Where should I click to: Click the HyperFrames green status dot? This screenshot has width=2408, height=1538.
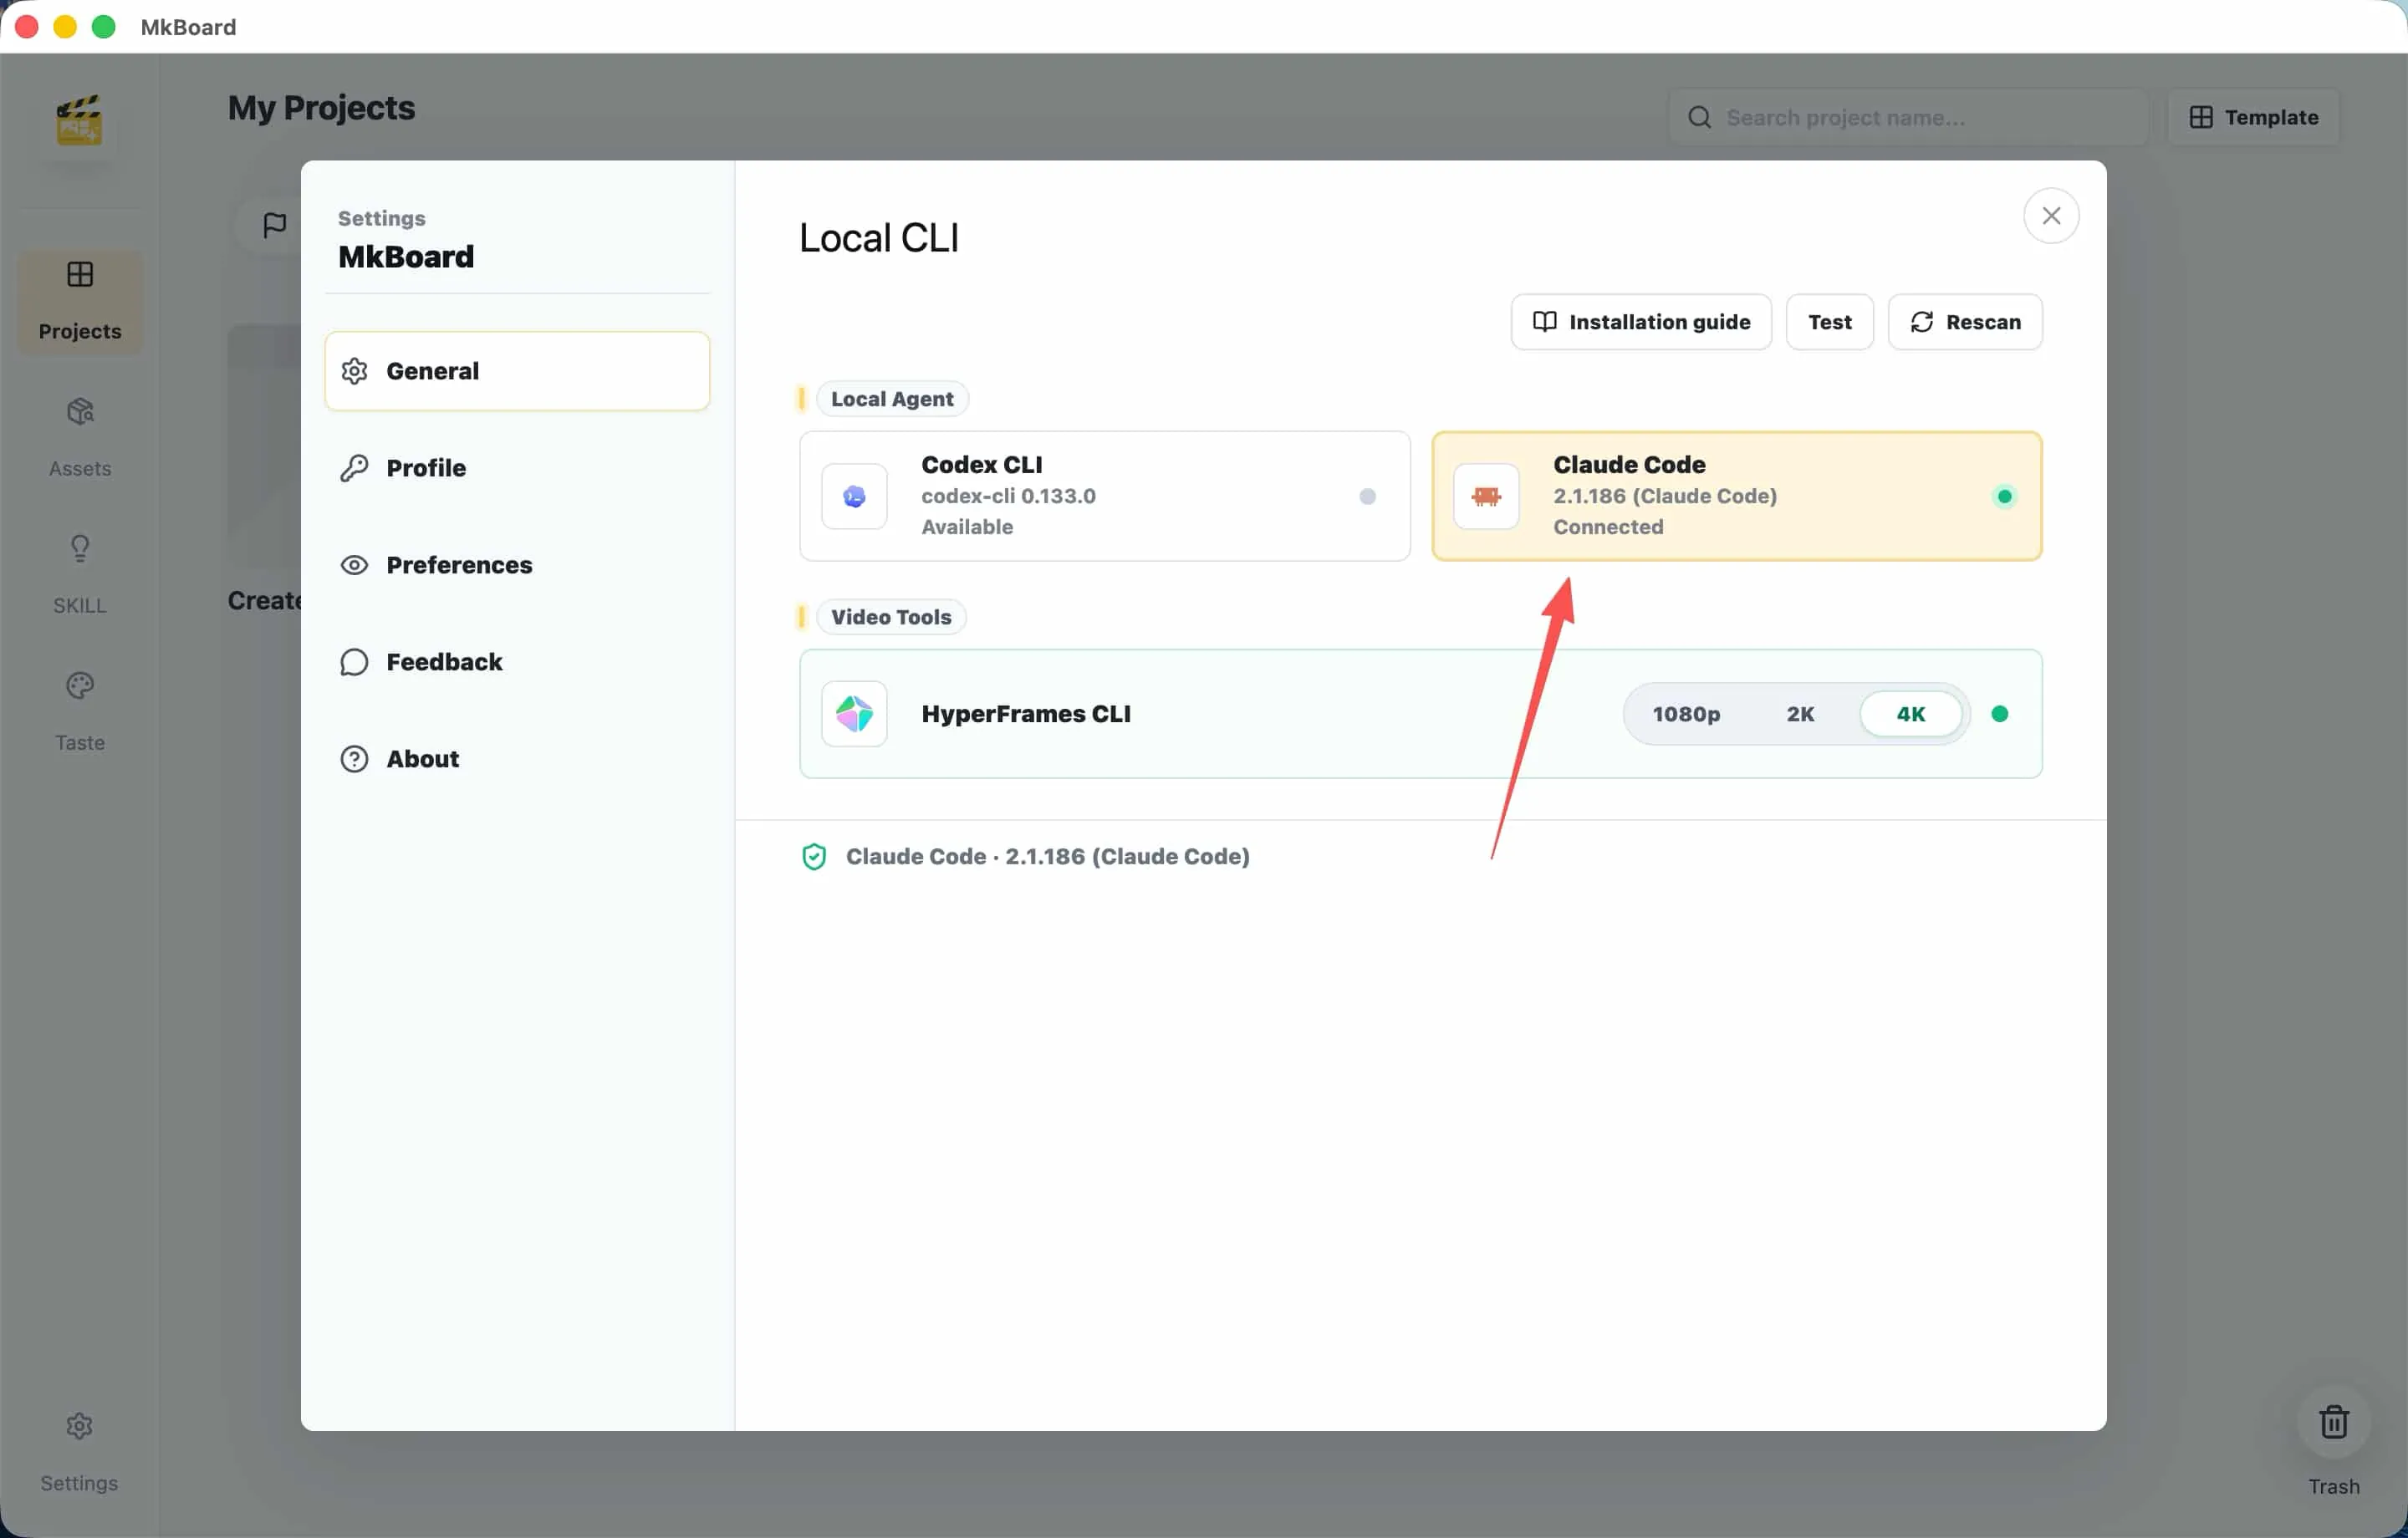(x=1999, y=714)
